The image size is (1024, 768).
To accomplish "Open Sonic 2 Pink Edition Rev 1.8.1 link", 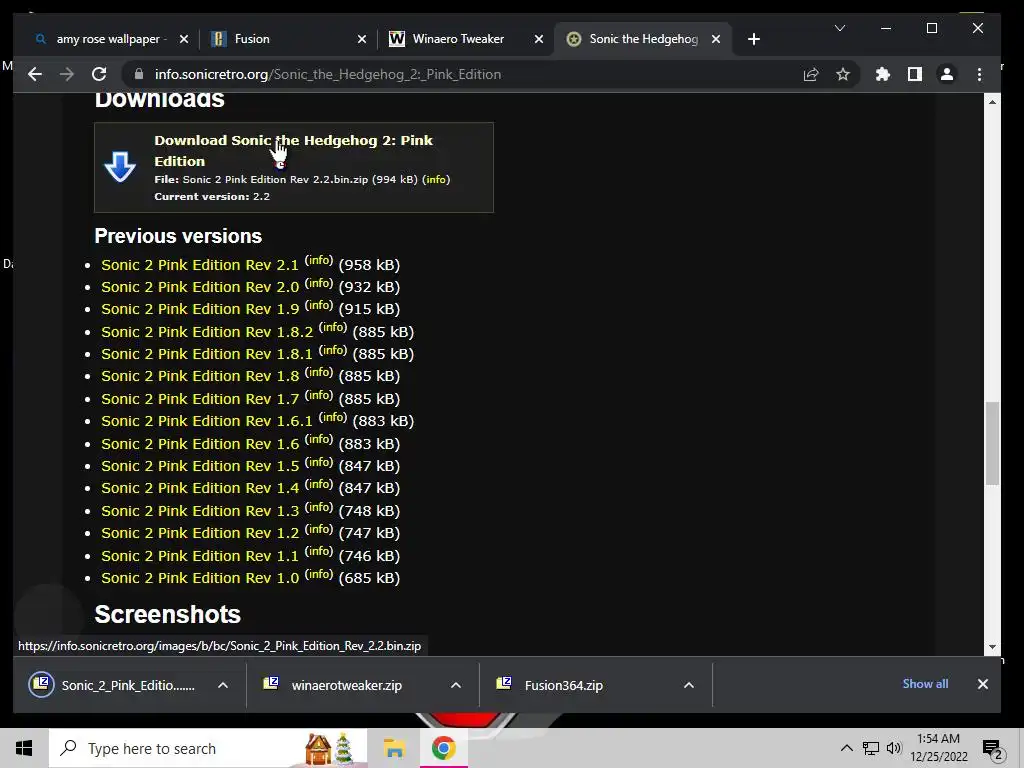I will coord(207,355).
